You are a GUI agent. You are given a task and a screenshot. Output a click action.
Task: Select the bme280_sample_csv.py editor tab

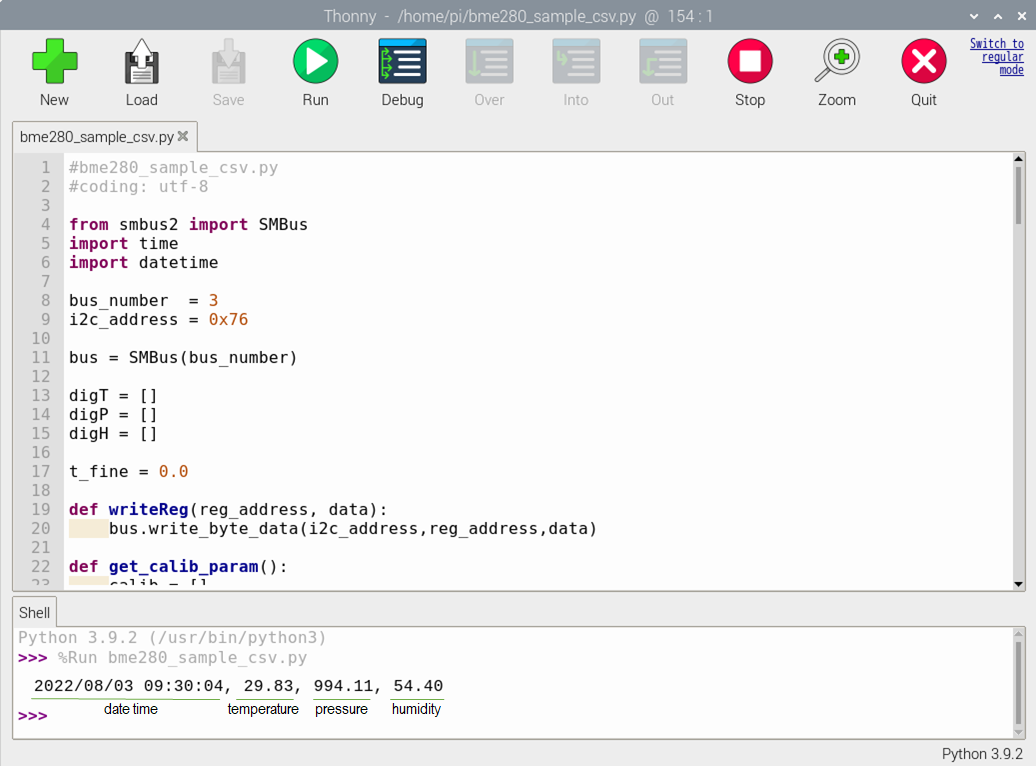(95, 137)
